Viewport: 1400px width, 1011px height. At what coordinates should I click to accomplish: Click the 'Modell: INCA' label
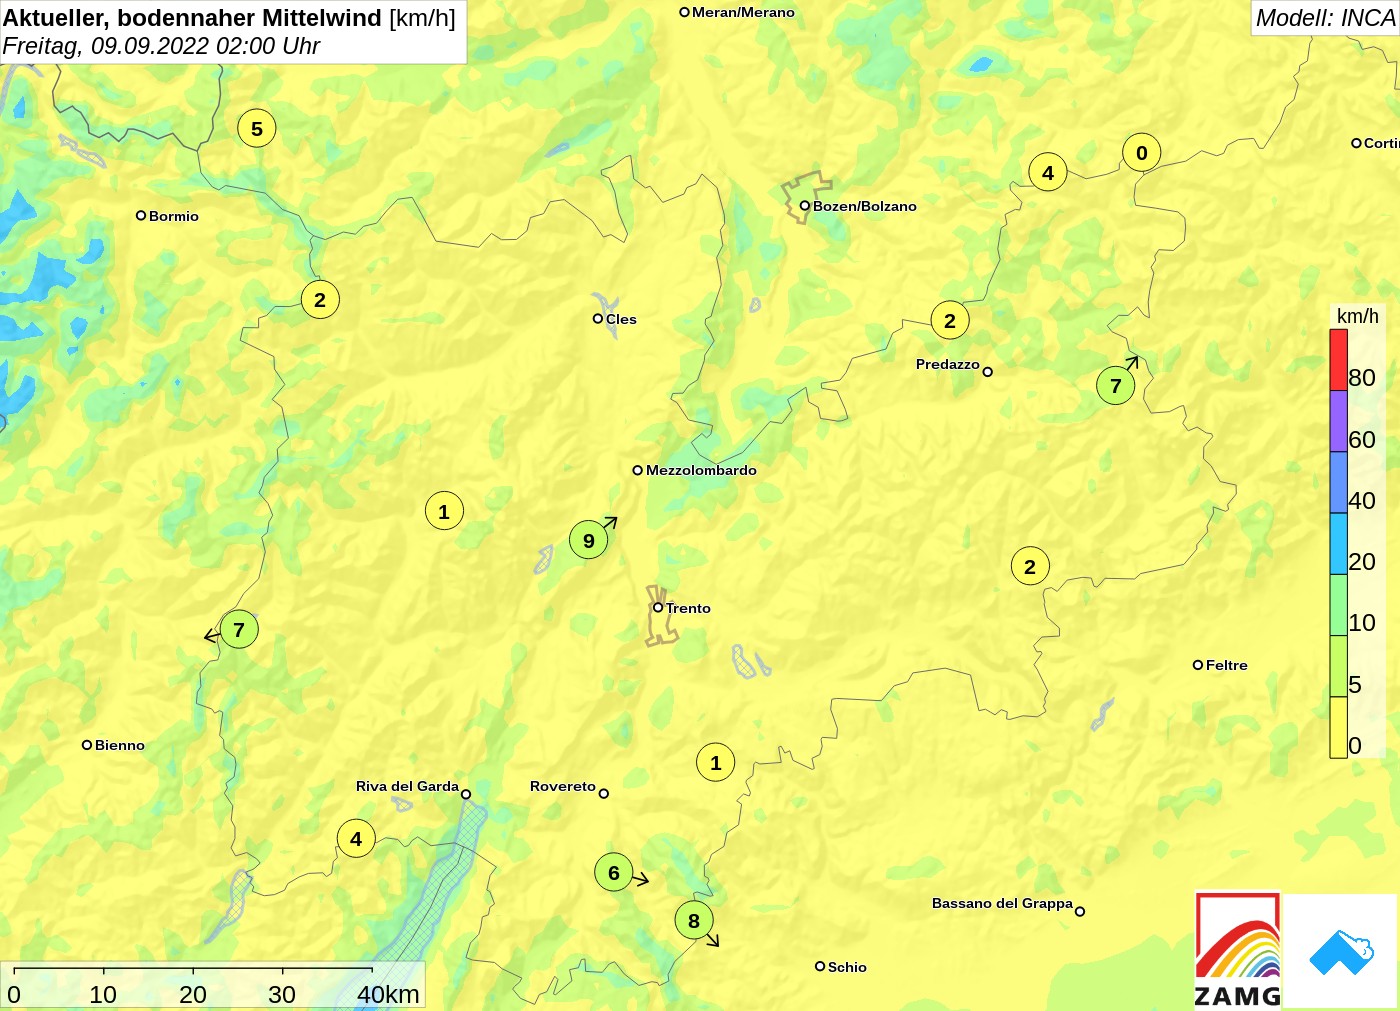[1325, 18]
